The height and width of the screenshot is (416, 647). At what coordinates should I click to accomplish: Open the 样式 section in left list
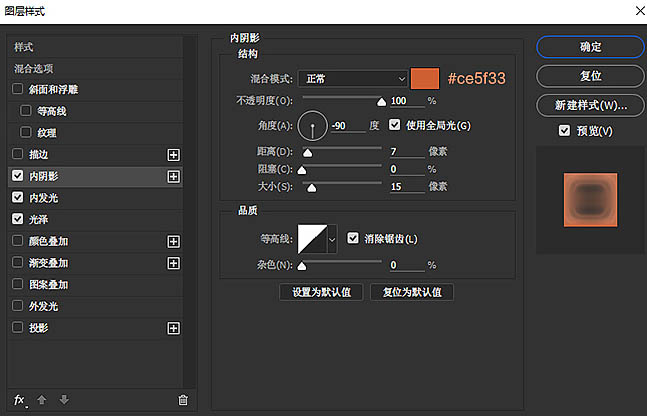pos(95,47)
